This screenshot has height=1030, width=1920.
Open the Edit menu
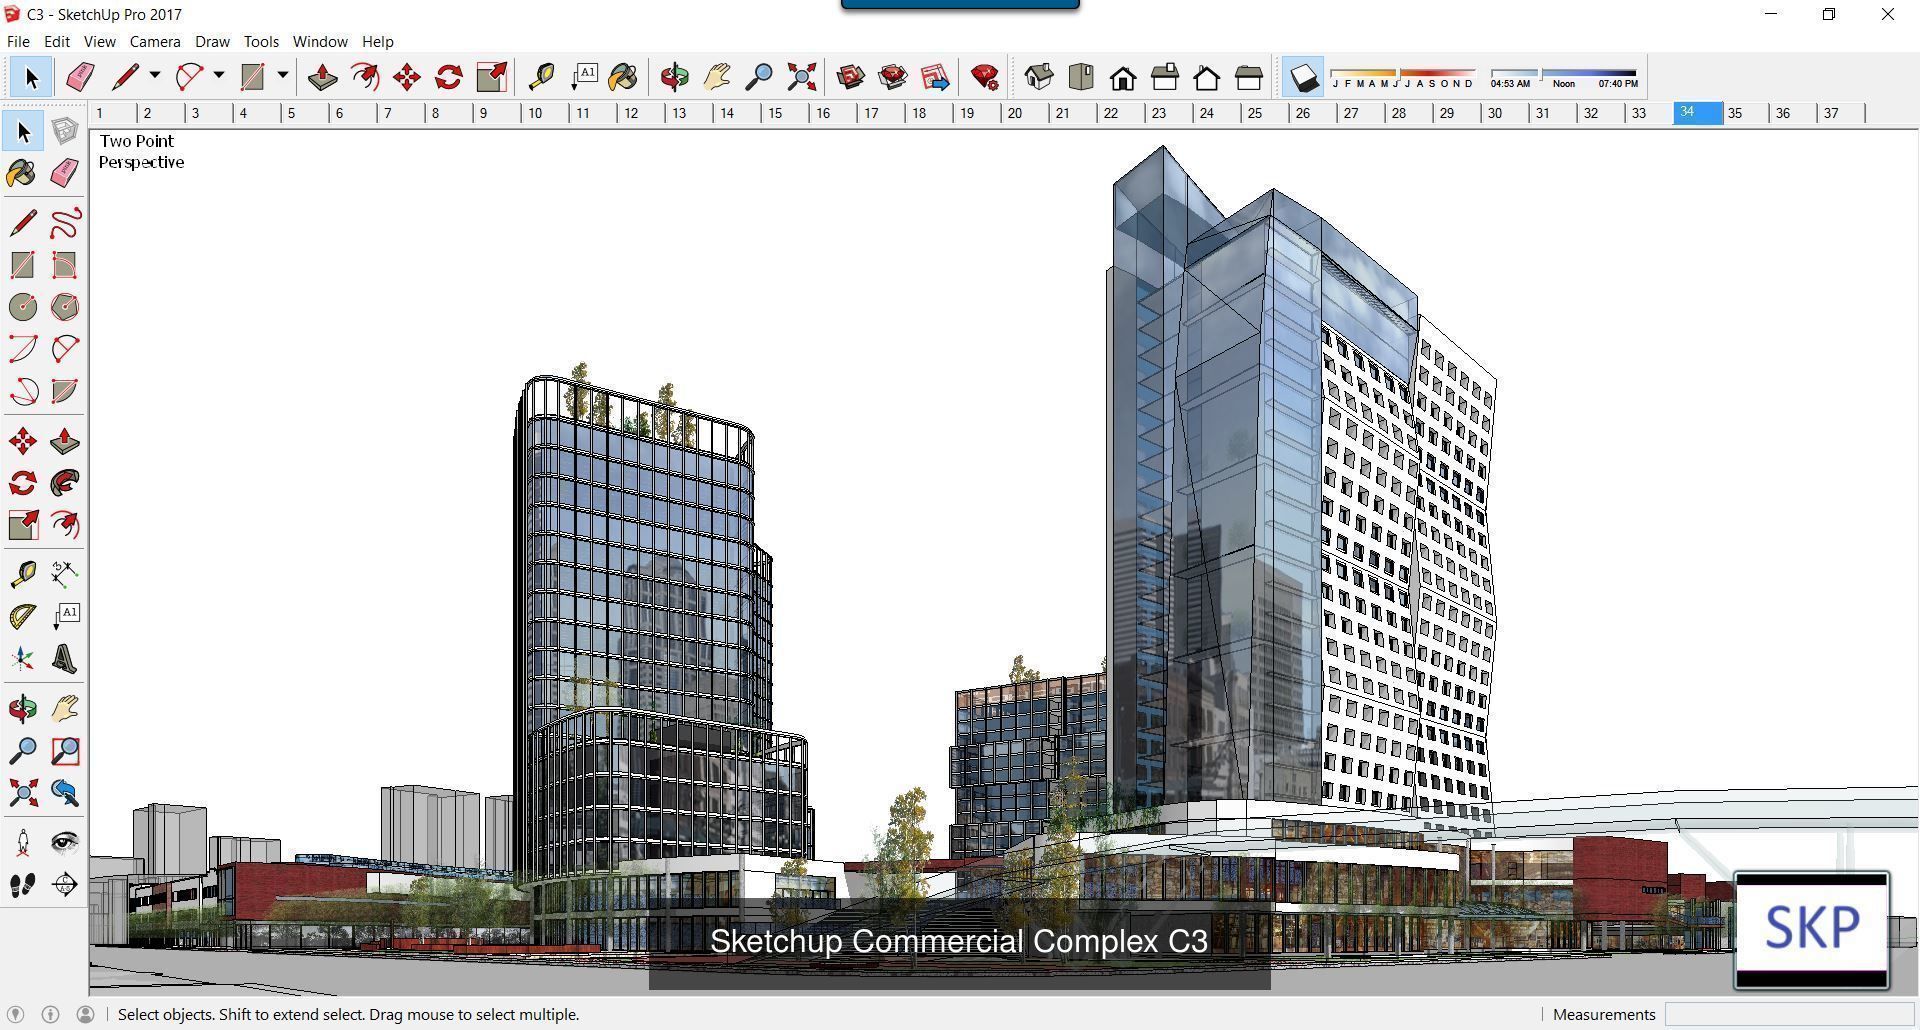coord(57,41)
